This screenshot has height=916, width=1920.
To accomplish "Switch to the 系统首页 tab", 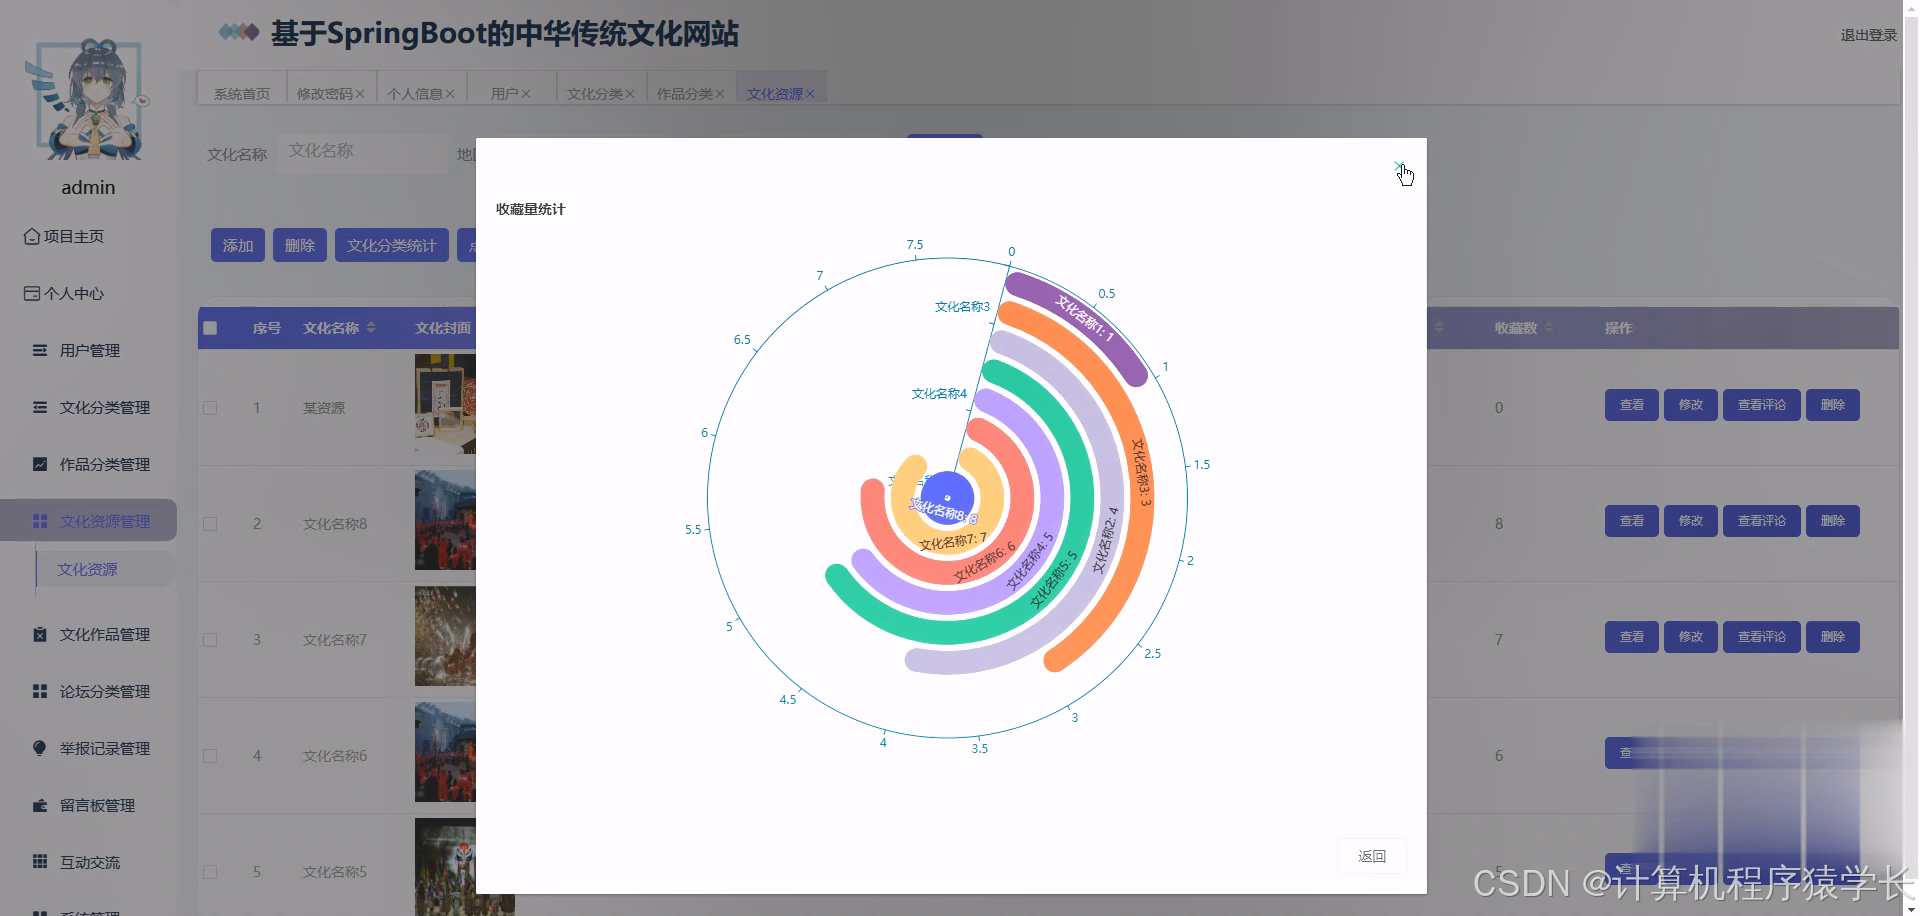I will 238,92.
